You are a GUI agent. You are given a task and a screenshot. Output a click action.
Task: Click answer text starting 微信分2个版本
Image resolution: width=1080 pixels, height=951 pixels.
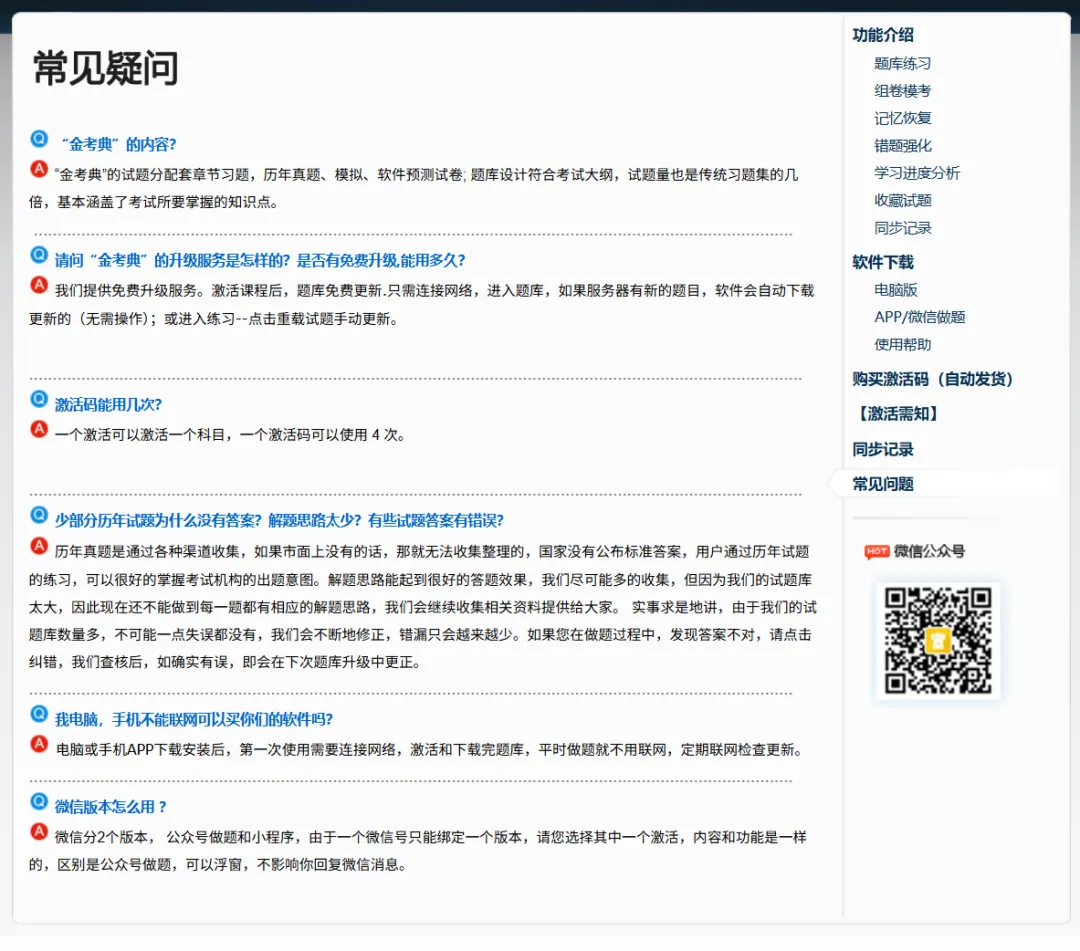(x=417, y=850)
